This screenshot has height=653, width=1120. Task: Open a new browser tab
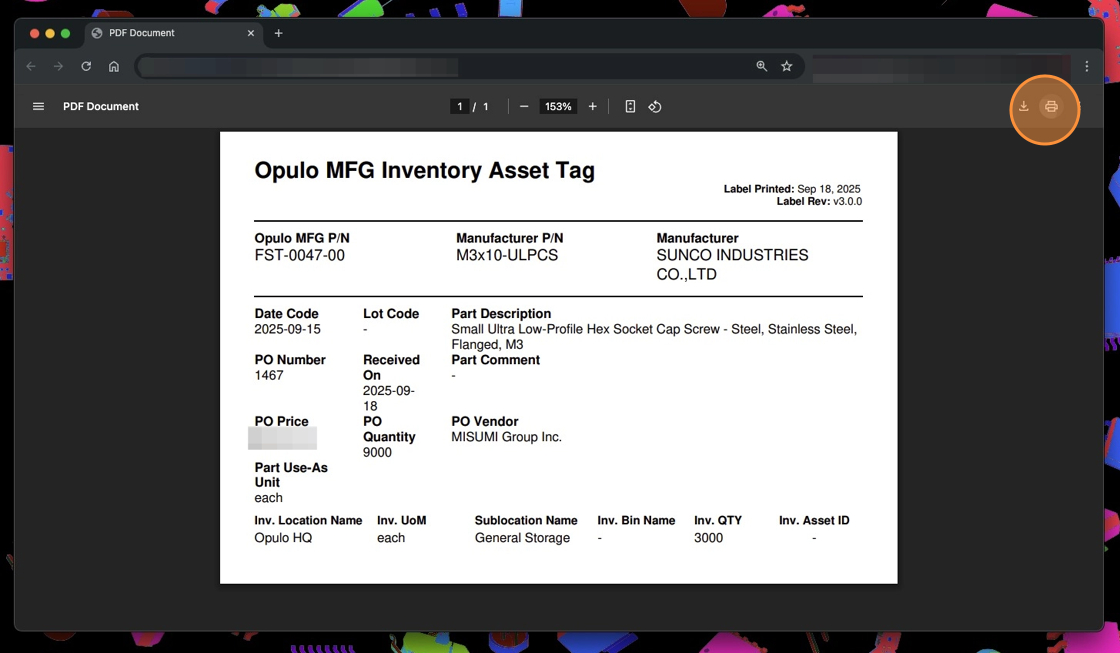[279, 33]
